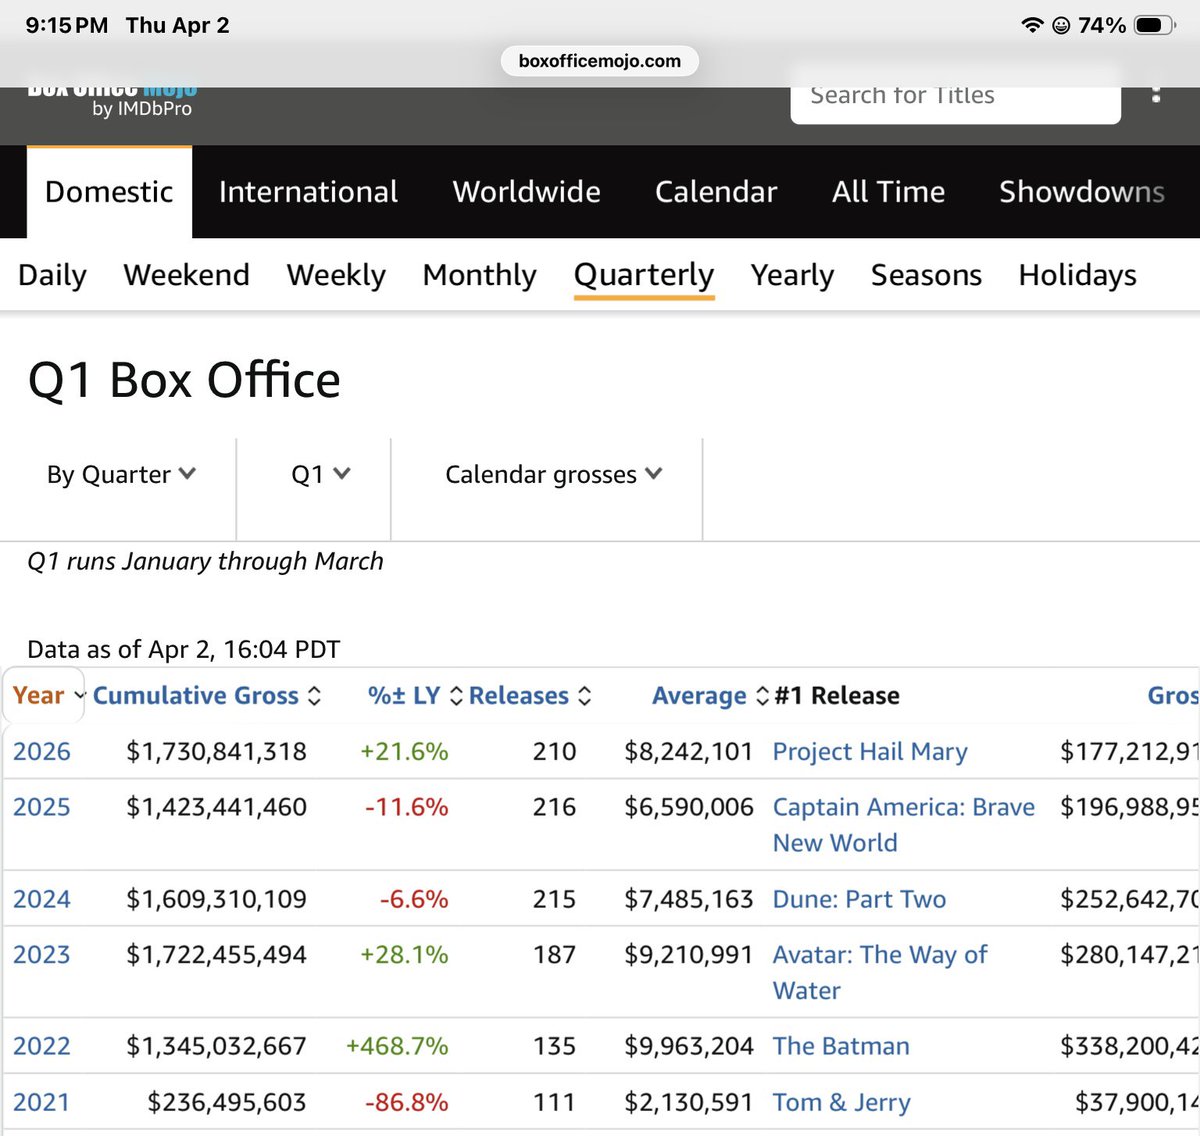
Task: Go to the Monthly view
Action: [479, 275]
